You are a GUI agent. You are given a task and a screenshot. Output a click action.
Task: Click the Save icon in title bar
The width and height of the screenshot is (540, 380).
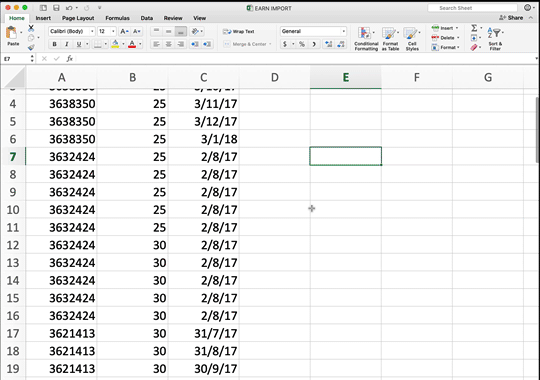[x=56, y=8]
